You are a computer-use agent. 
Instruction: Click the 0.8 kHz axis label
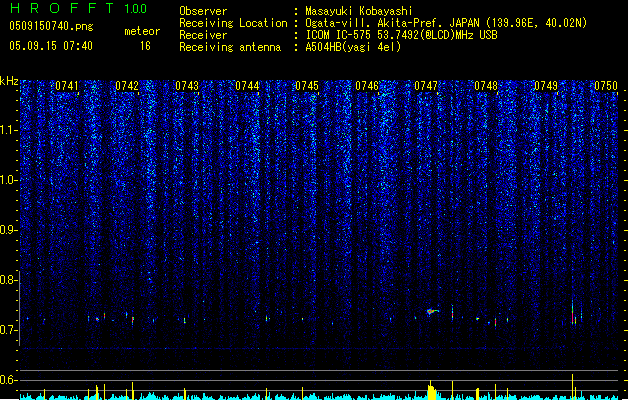9,280
